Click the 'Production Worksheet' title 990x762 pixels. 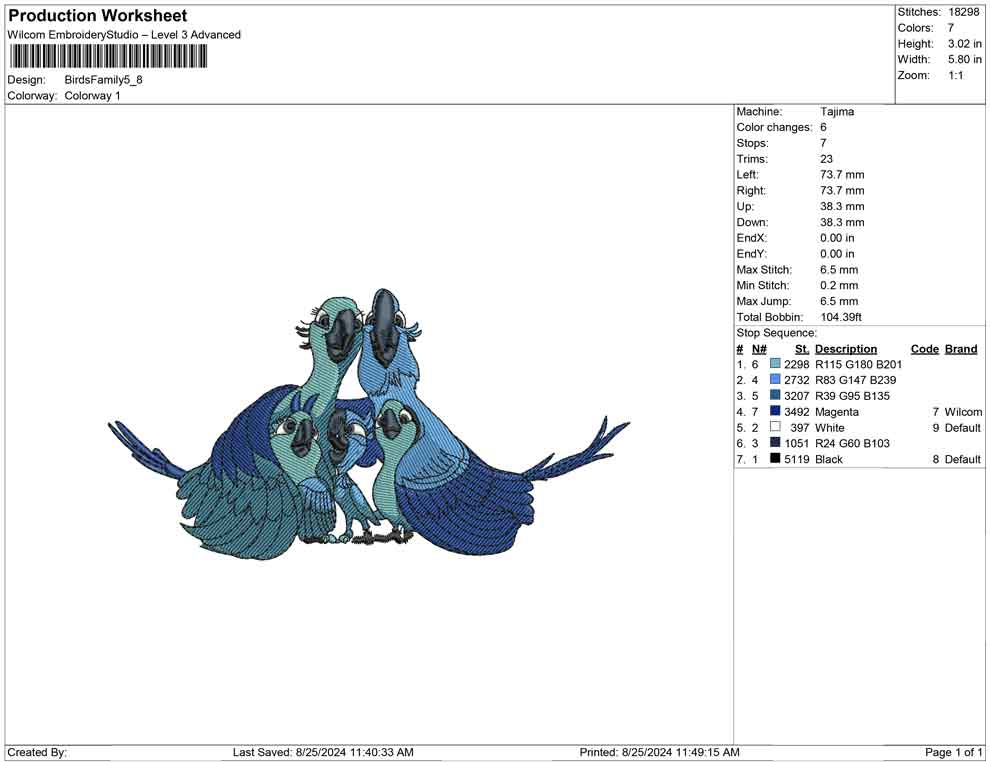[98, 16]
